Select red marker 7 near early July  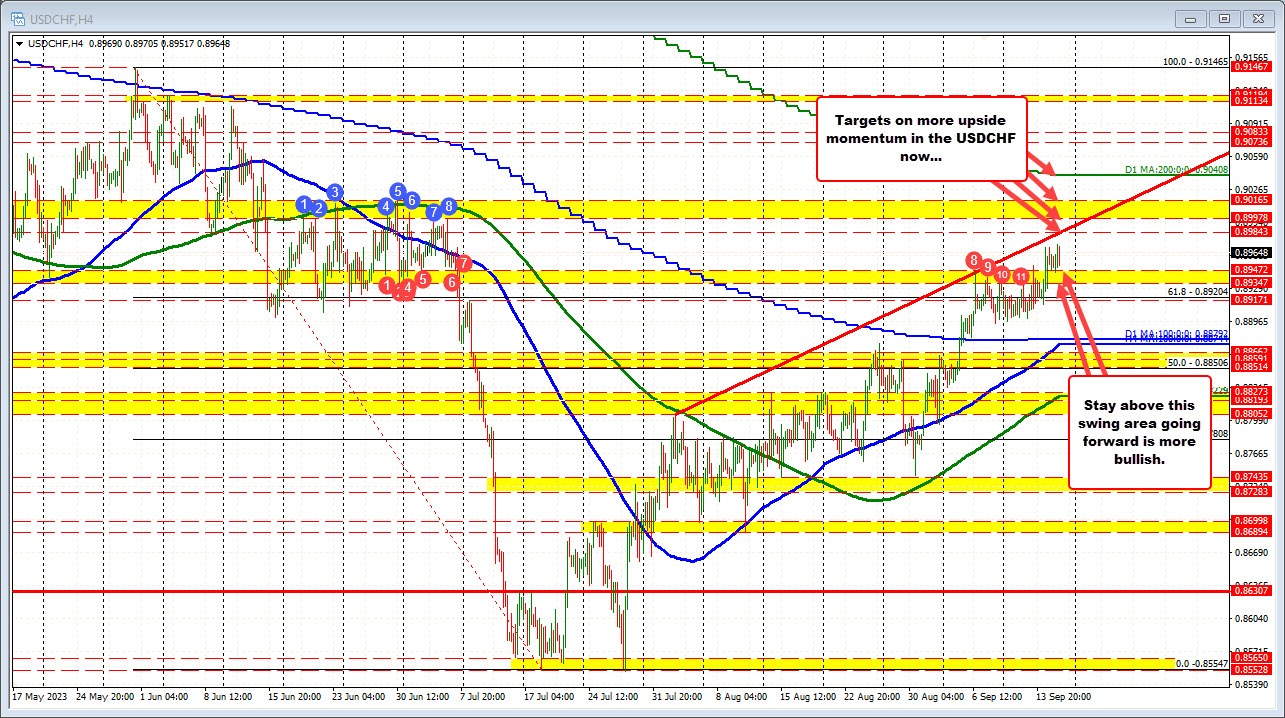tap(463, 262)
